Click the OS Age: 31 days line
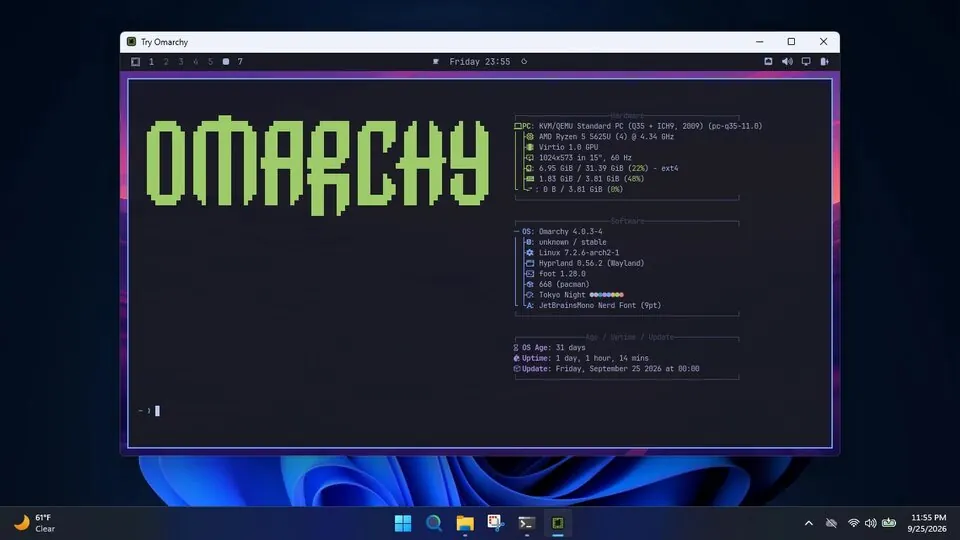Viewport: 960px width, 540px height. (x=549, y=347)
